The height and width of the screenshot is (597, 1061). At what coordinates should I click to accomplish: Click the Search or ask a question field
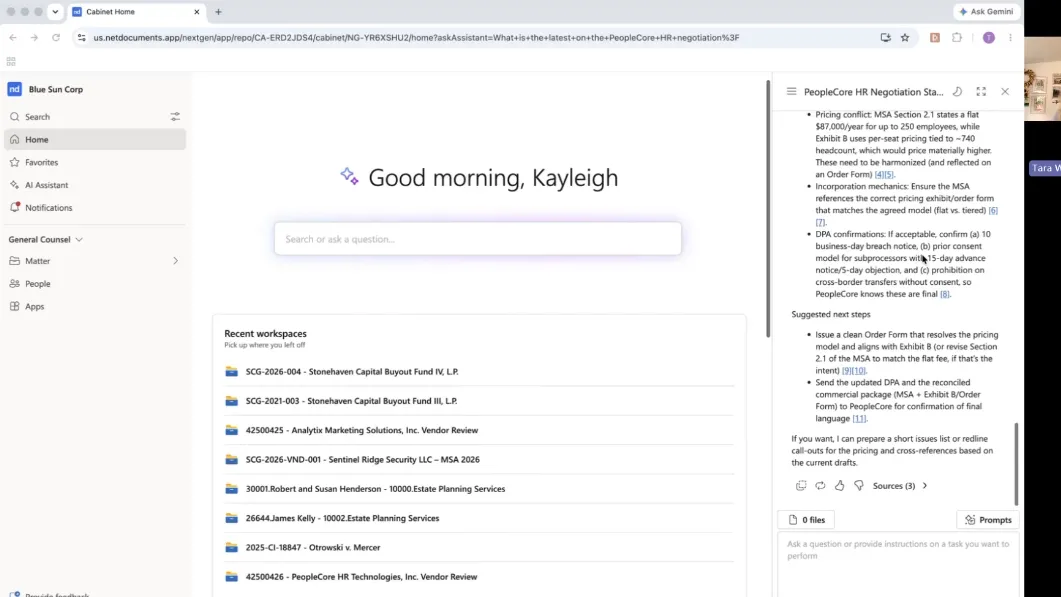[x=478, y=239]
